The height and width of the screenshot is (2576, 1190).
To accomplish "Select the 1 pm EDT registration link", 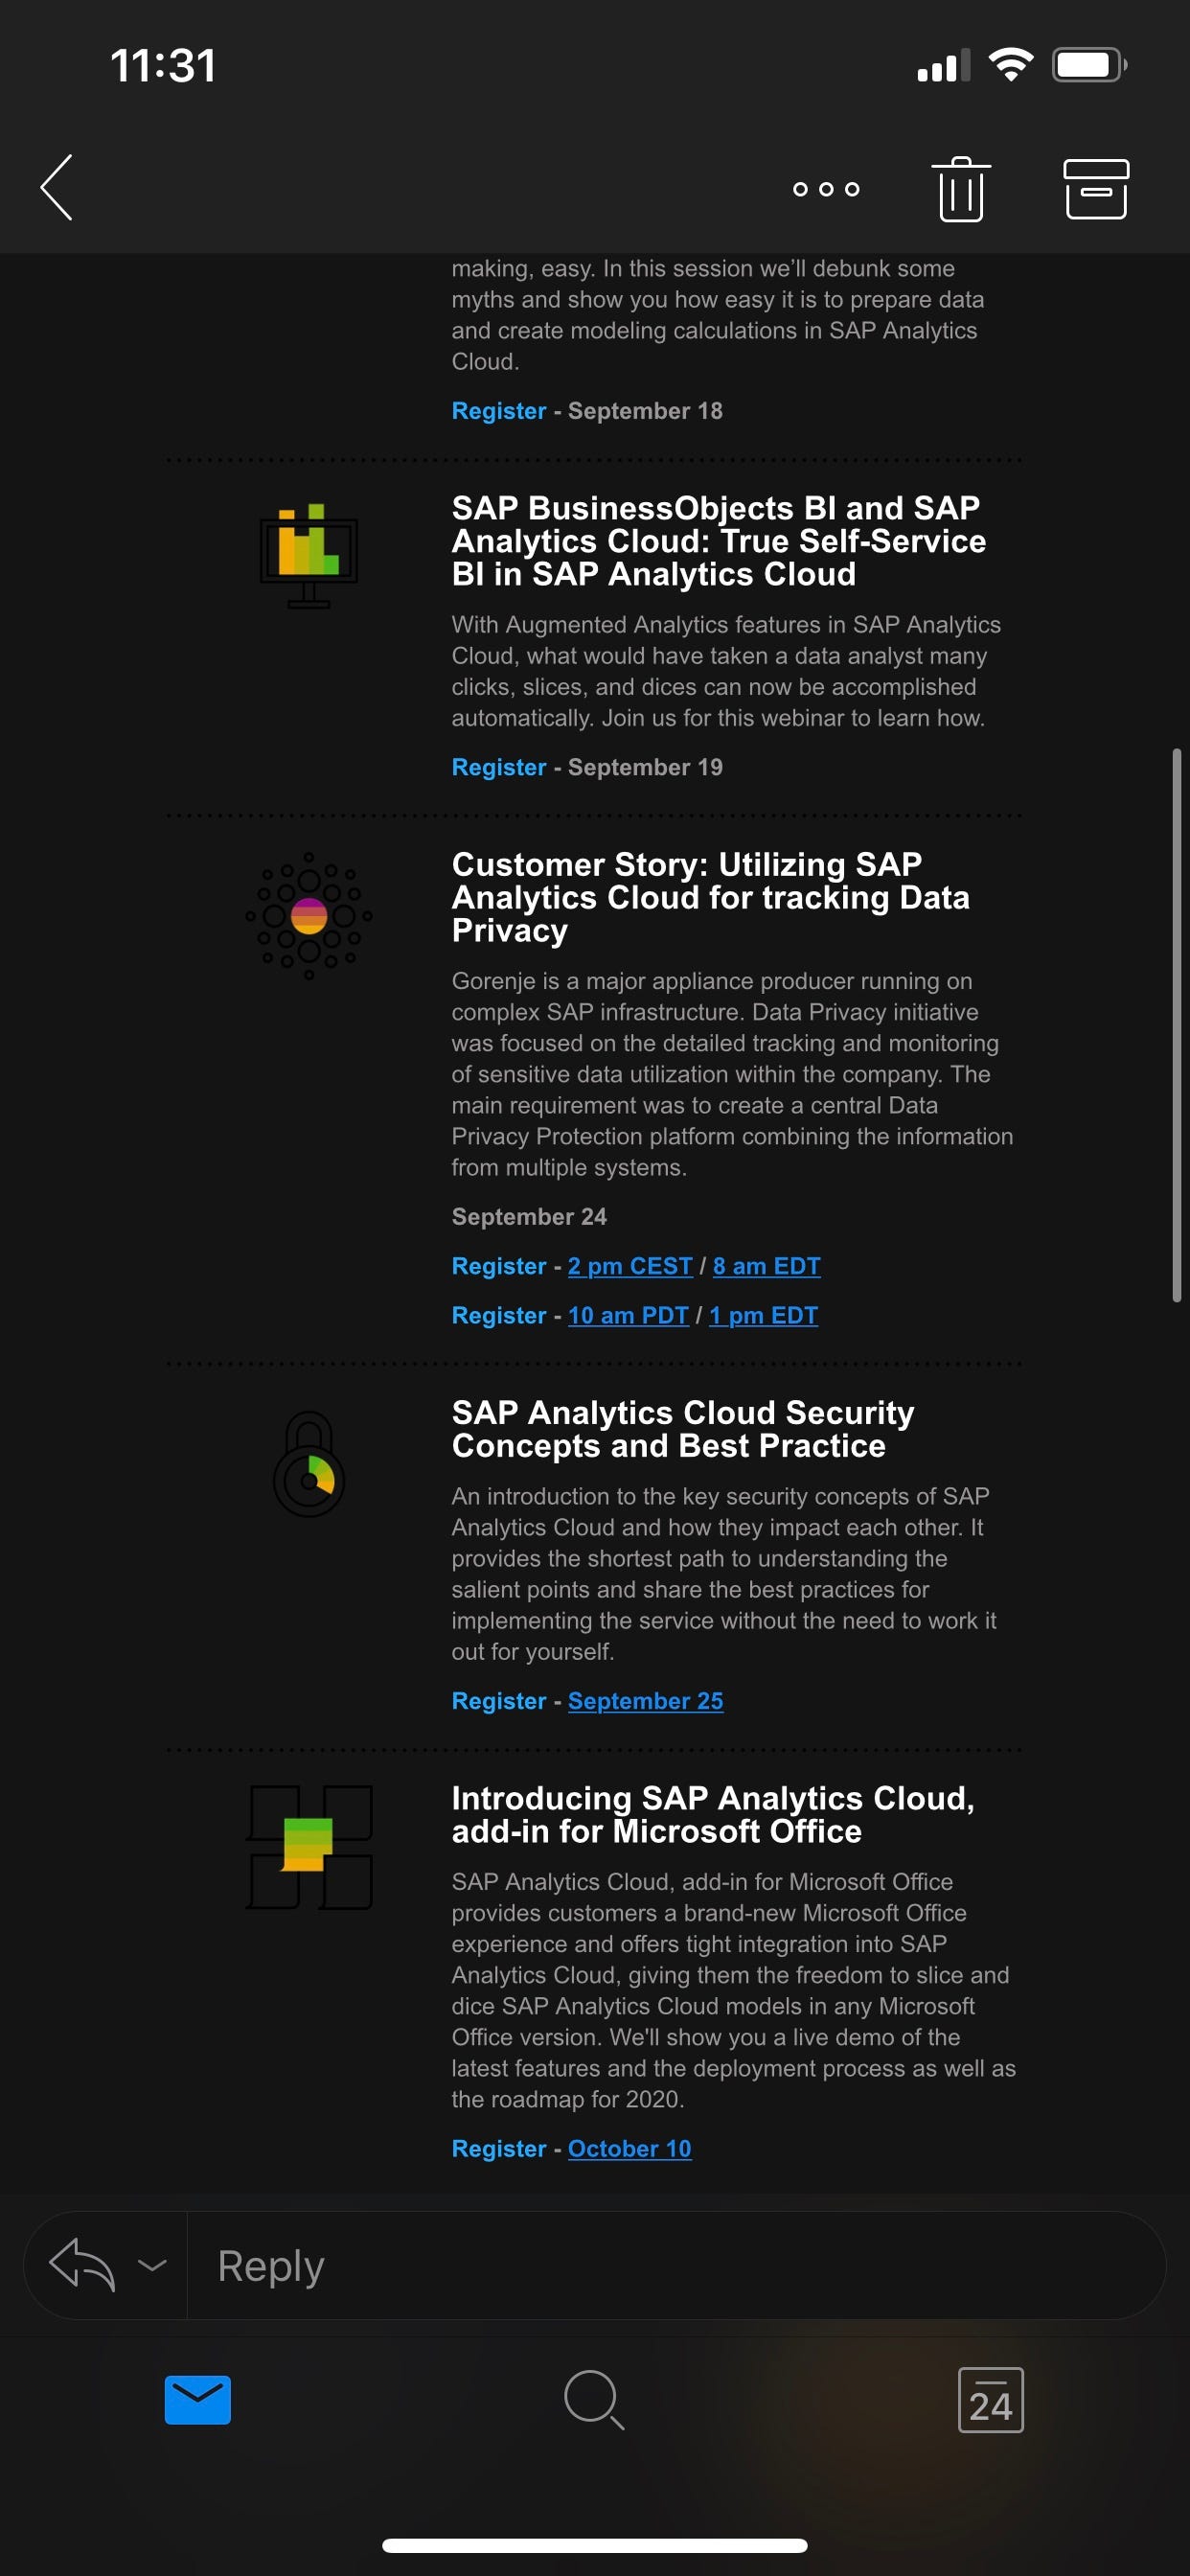I will tap(763, 1315).
